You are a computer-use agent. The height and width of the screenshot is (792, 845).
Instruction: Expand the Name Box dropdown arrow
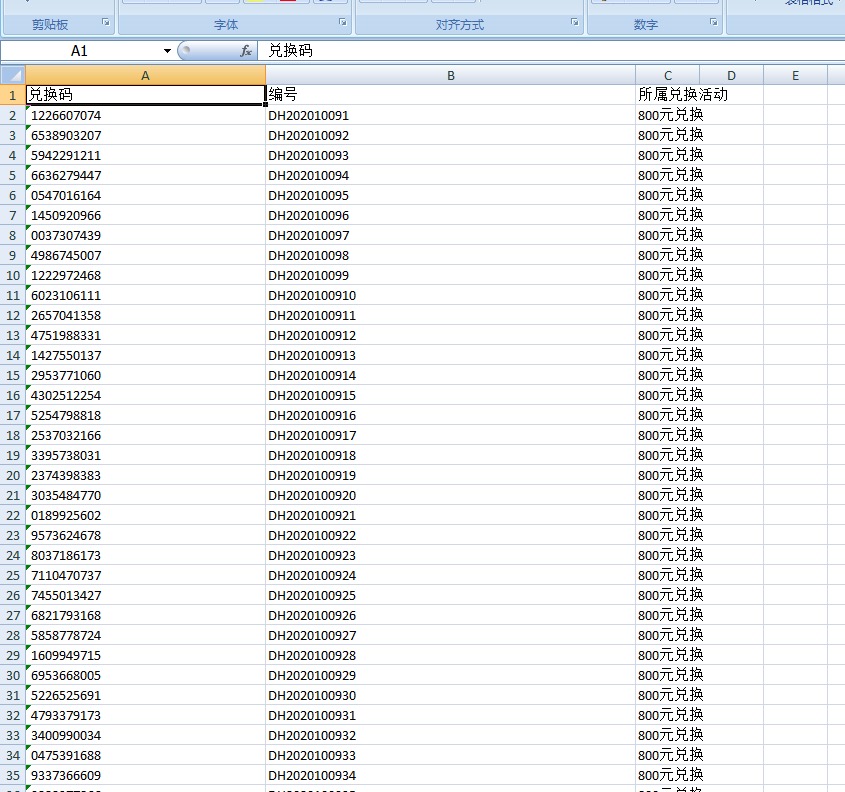click(167, 50)
